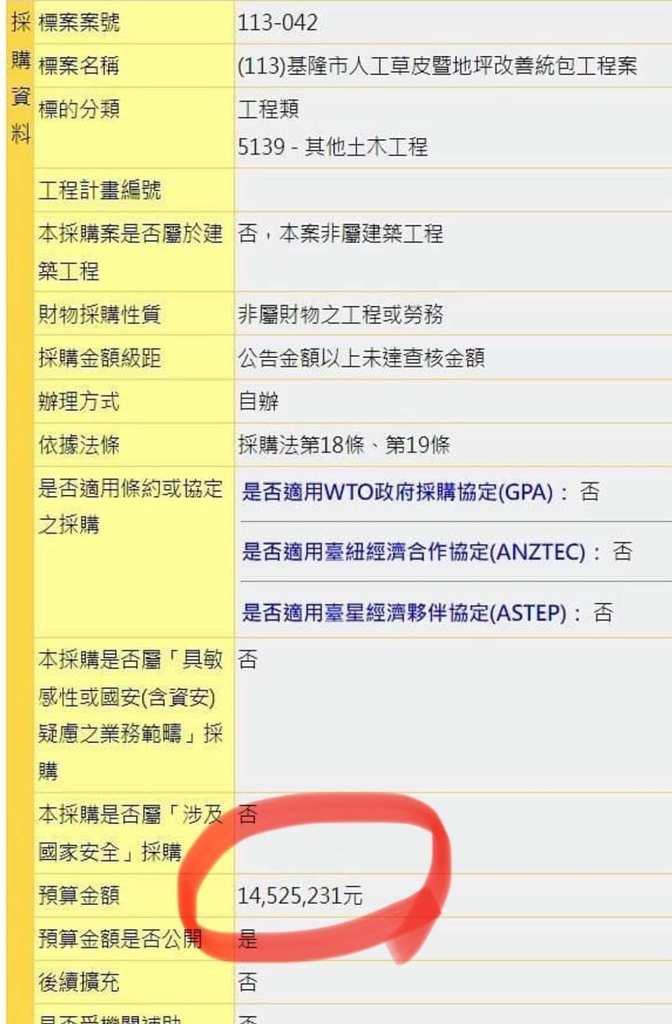Click the budget amount 14,525,231元
672x1024 pixels.
tap(300, 896)
